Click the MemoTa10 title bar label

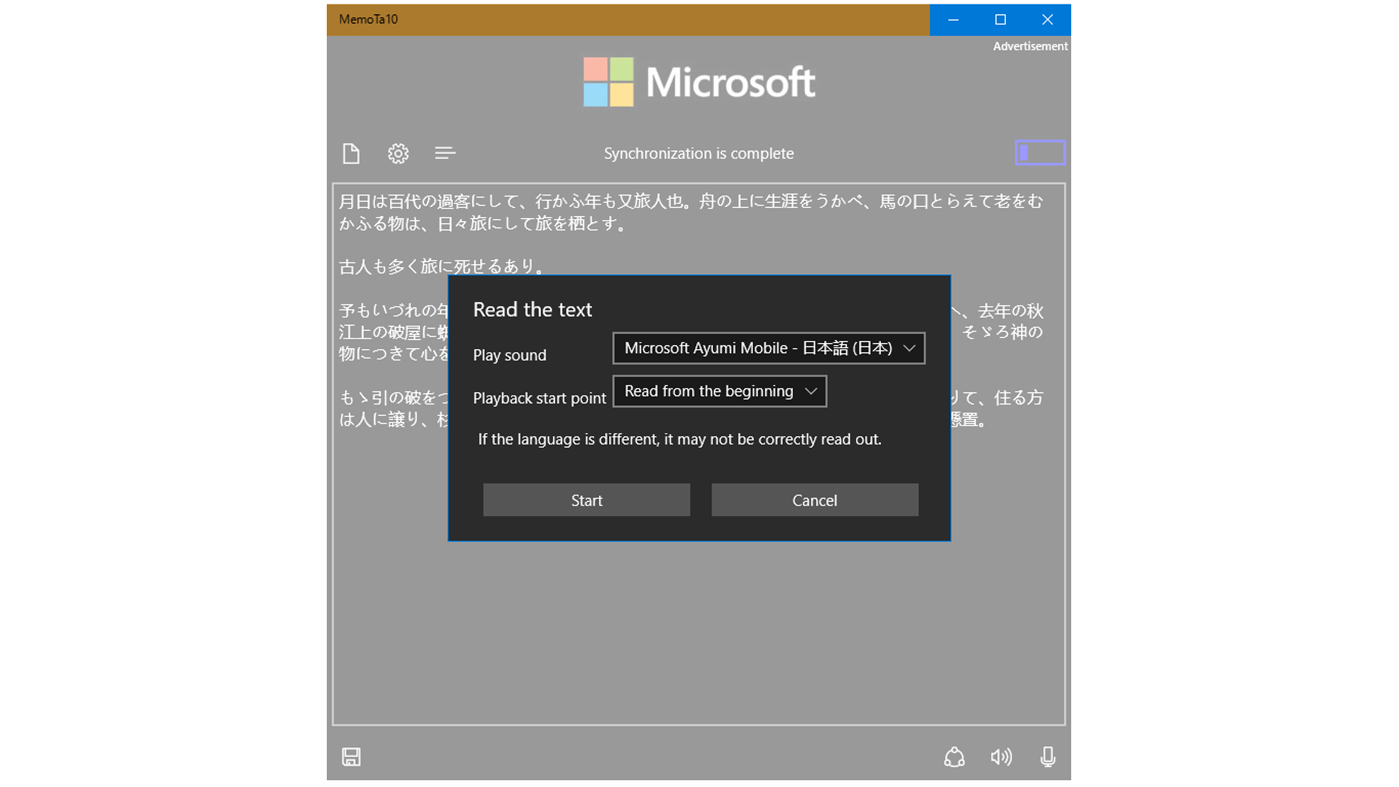click(x=367, y=19)
